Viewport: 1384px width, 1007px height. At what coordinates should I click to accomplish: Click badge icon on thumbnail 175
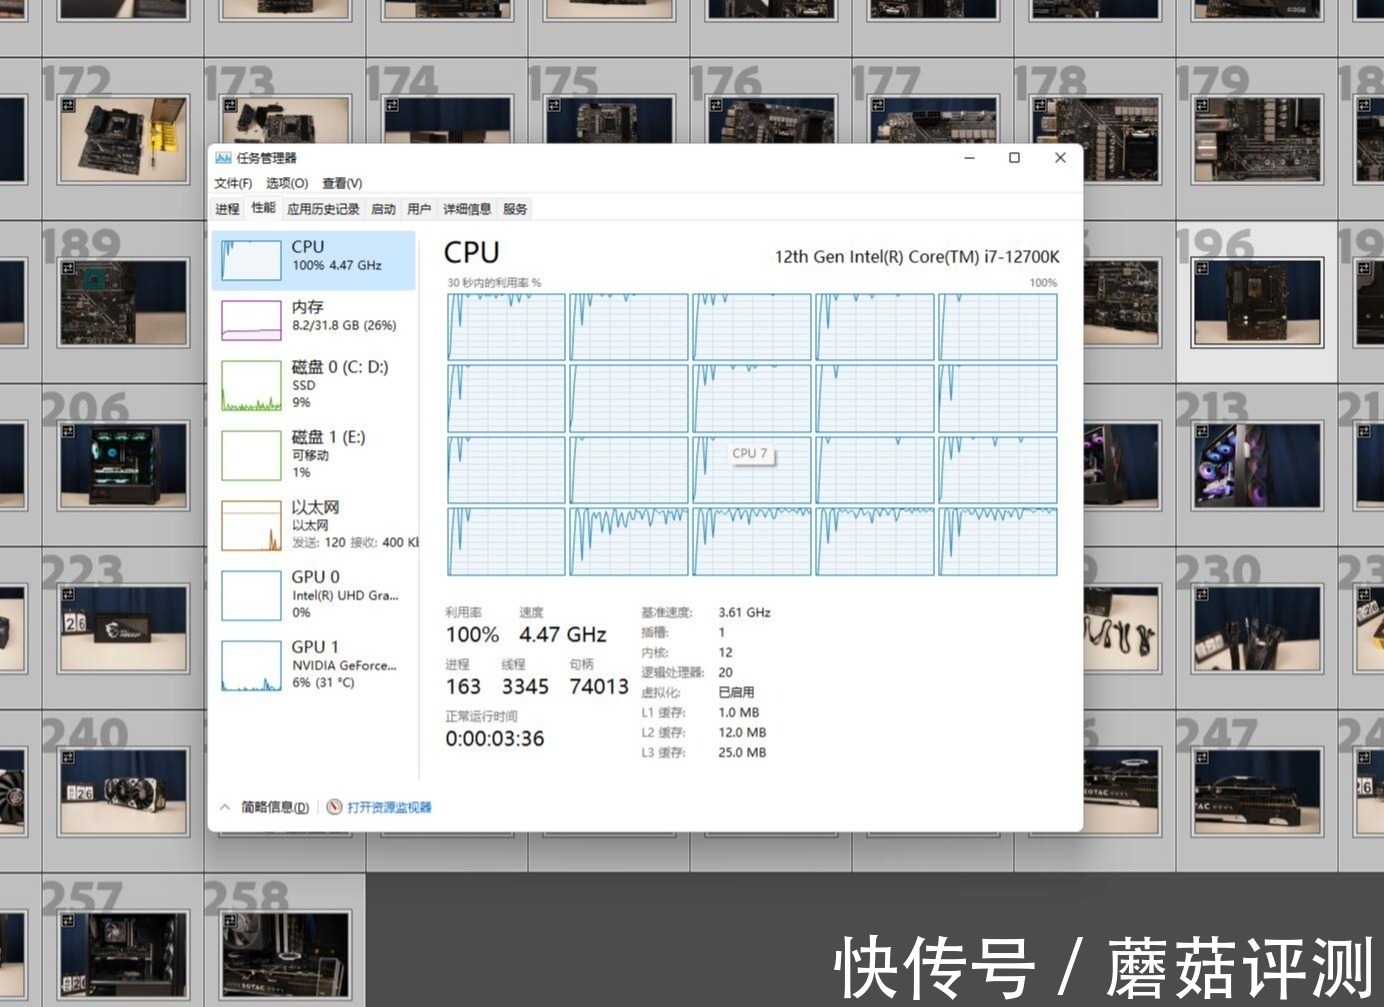[554, 105]
